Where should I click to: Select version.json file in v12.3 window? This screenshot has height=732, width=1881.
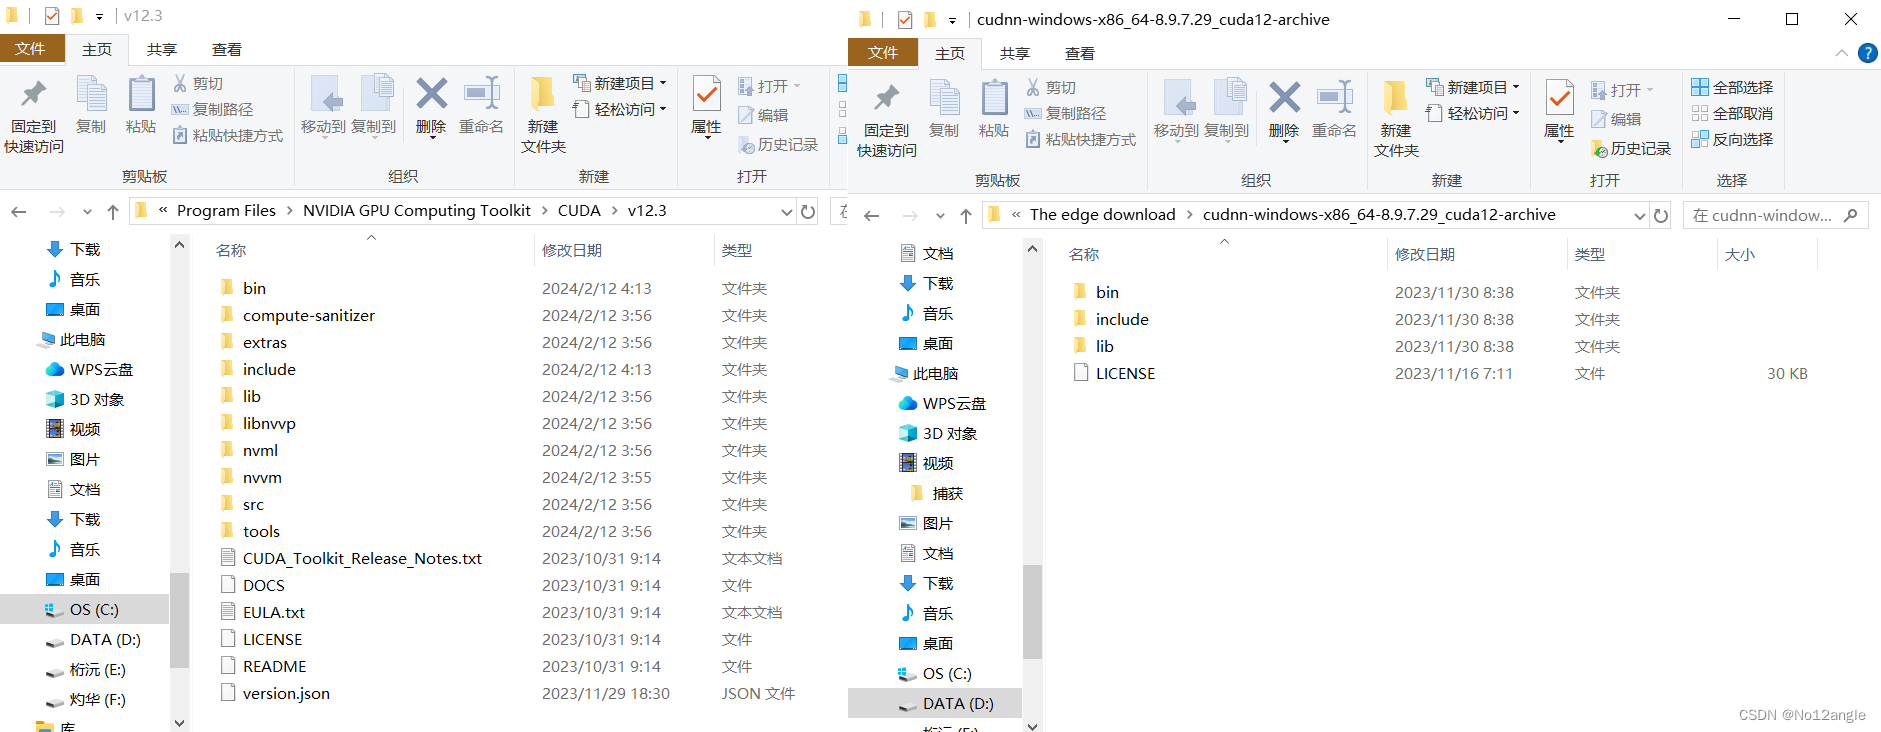(286, 693)
